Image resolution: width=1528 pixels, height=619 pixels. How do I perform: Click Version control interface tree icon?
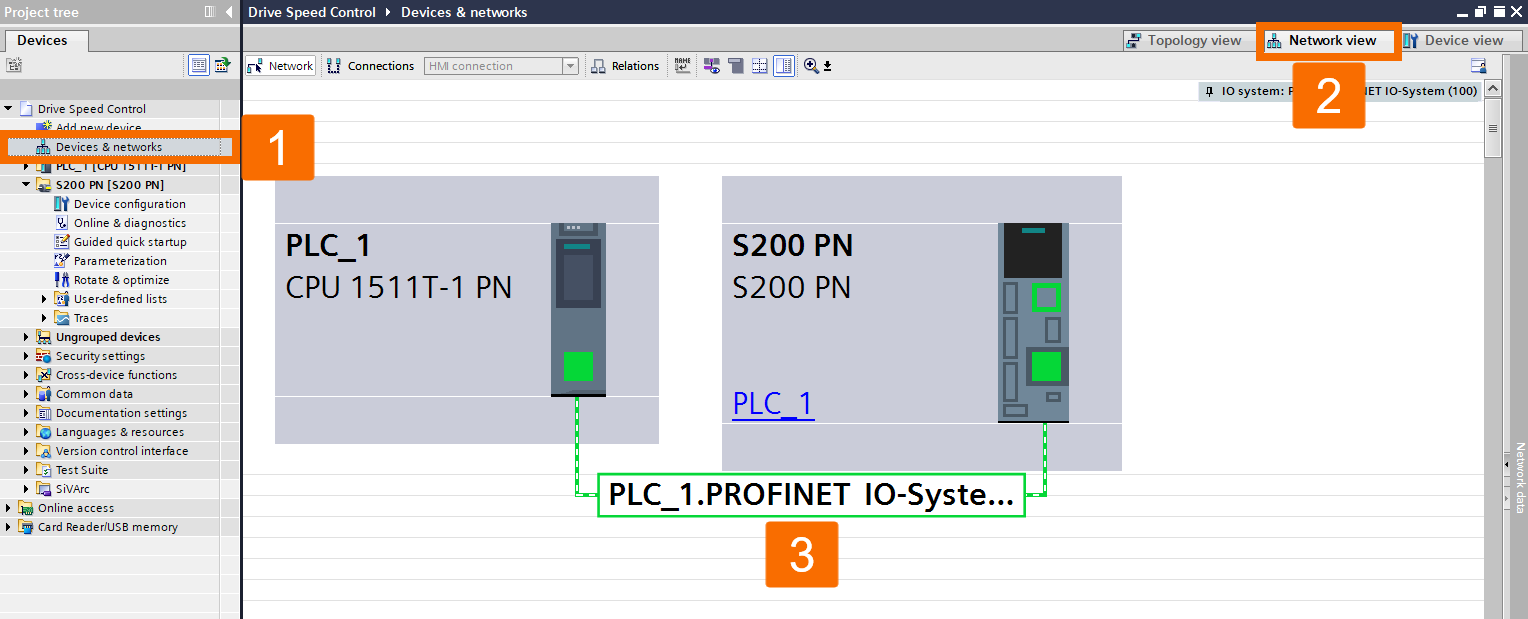[x=44, y=451]
